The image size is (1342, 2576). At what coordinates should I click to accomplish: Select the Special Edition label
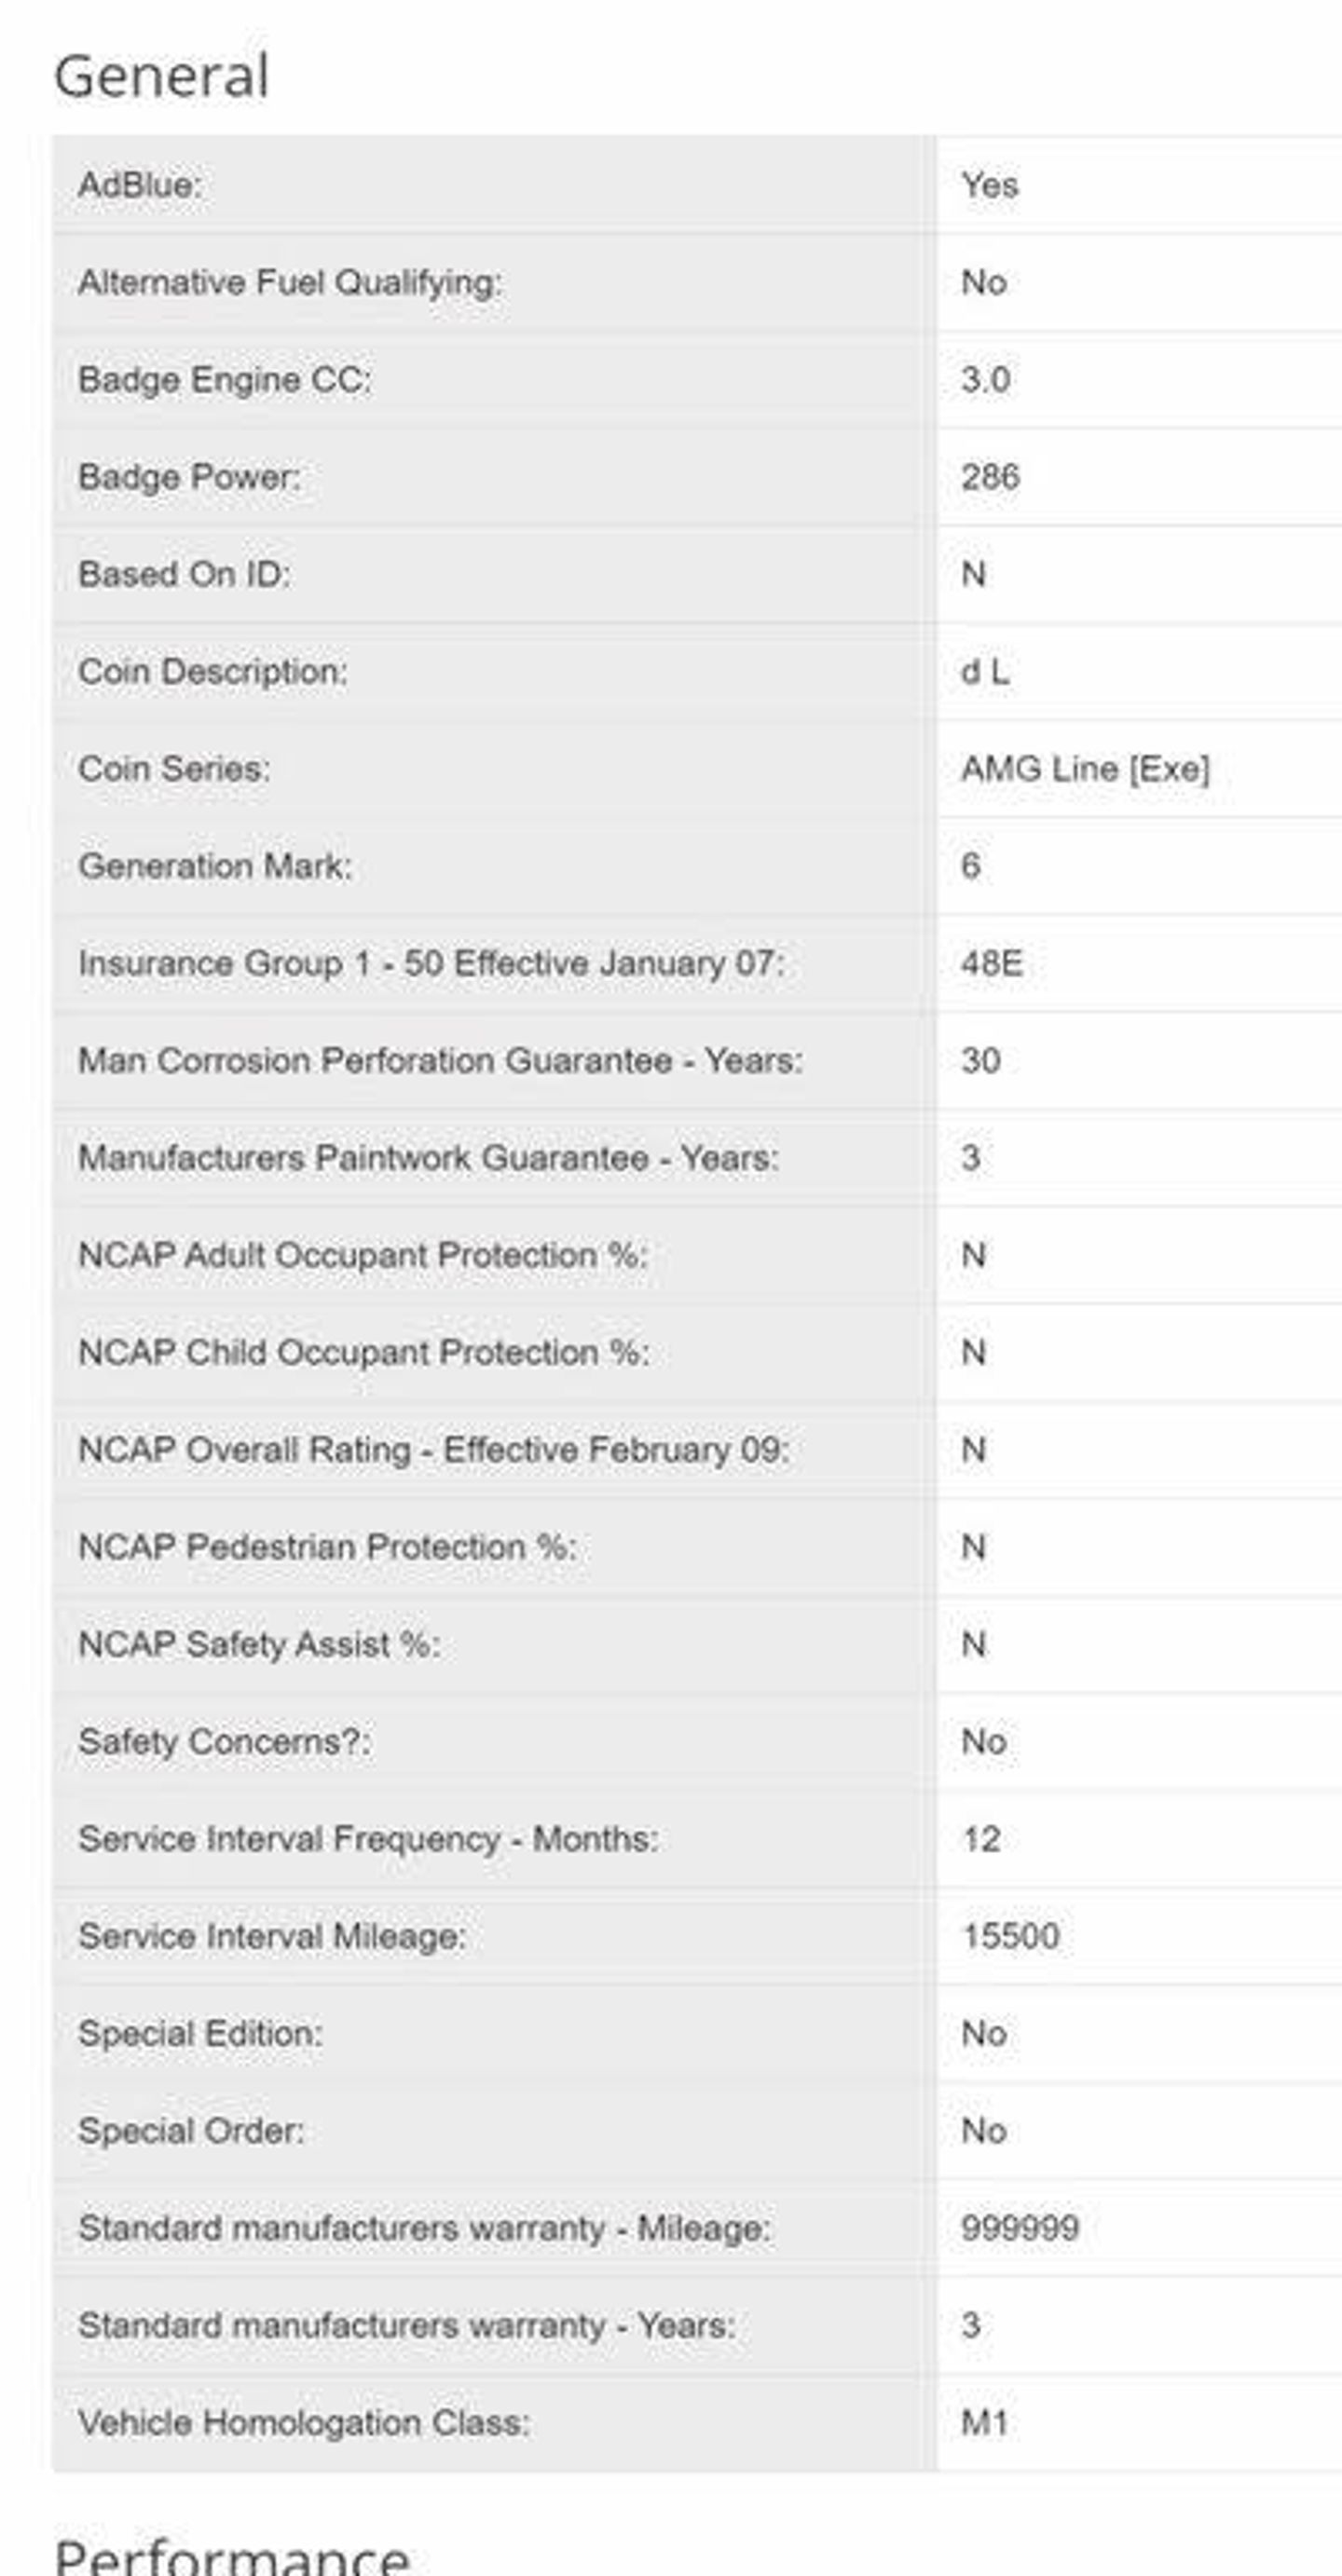point(200,2034)
